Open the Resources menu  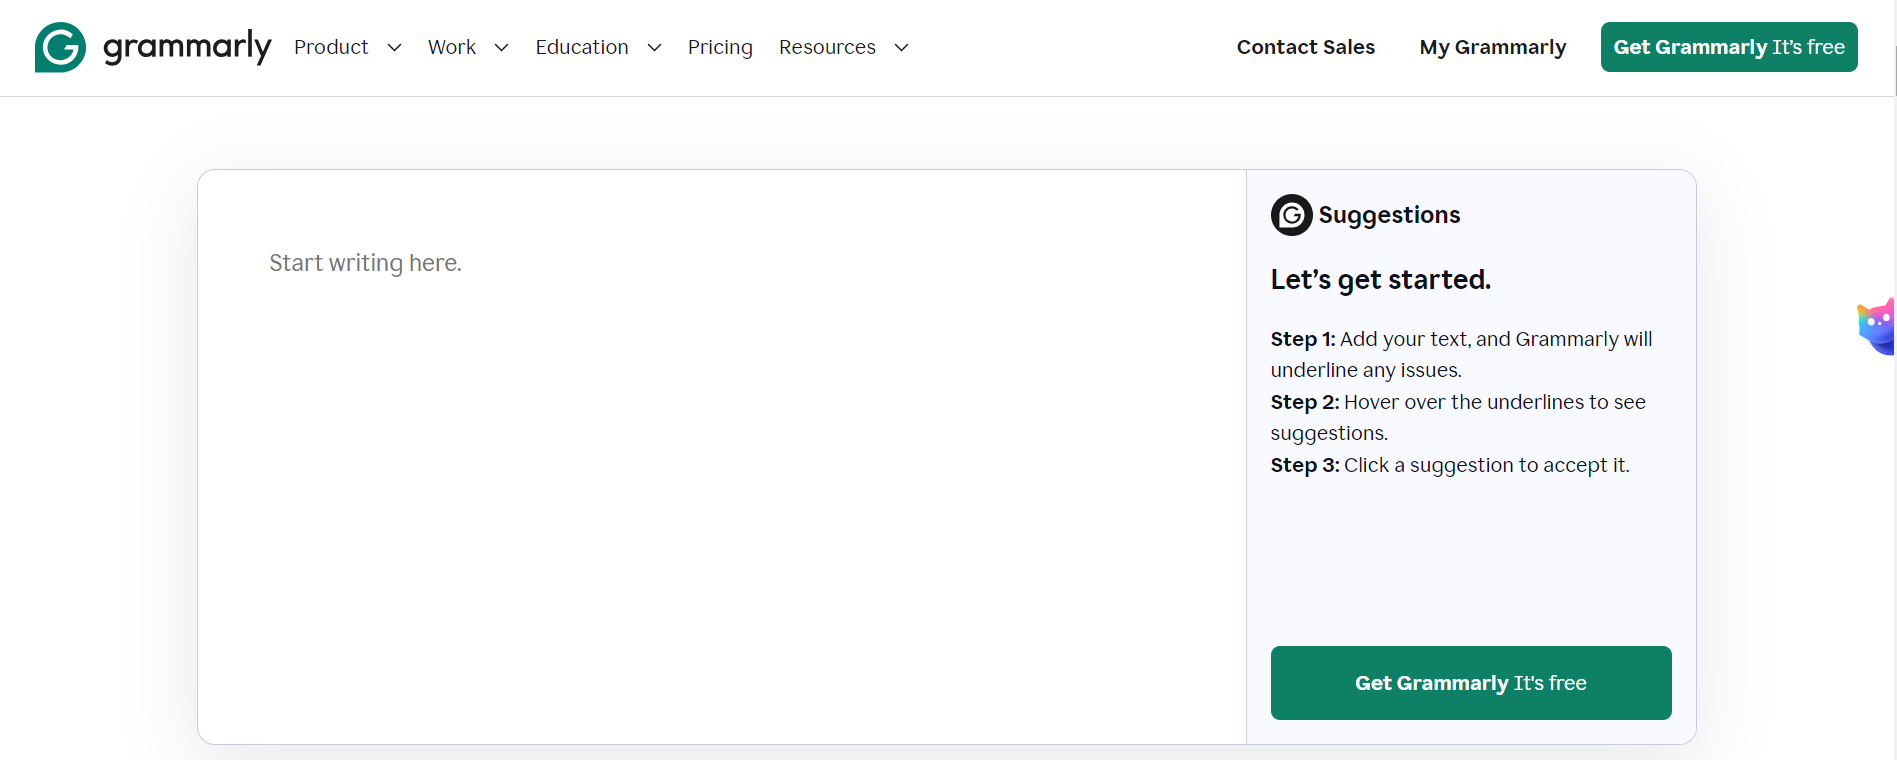[x=827, y=47]
